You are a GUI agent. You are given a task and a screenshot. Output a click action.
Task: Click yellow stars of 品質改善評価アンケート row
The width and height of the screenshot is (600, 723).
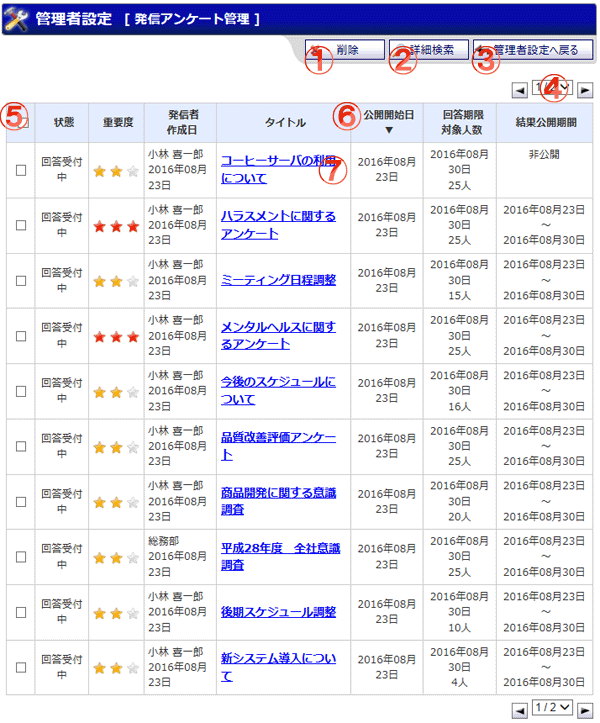116,447
